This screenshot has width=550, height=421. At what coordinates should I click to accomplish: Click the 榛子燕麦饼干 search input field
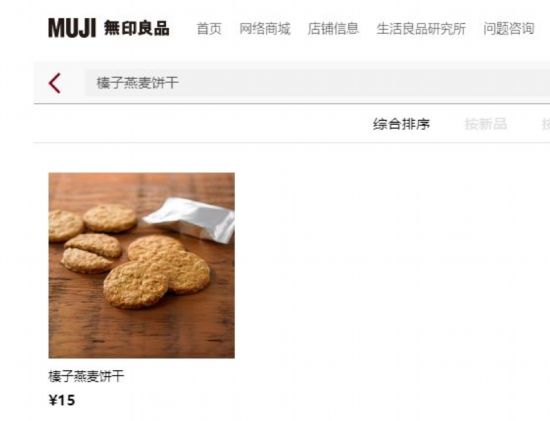pyautogui.click(x=318, y=83)
